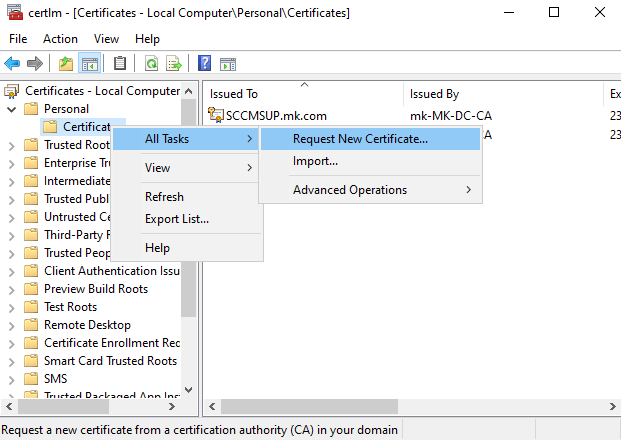This screenshot has width=621, height=440.
Task: Click the blue Help question mark icon
Action: pyautogui.click(x=204, y=63)
